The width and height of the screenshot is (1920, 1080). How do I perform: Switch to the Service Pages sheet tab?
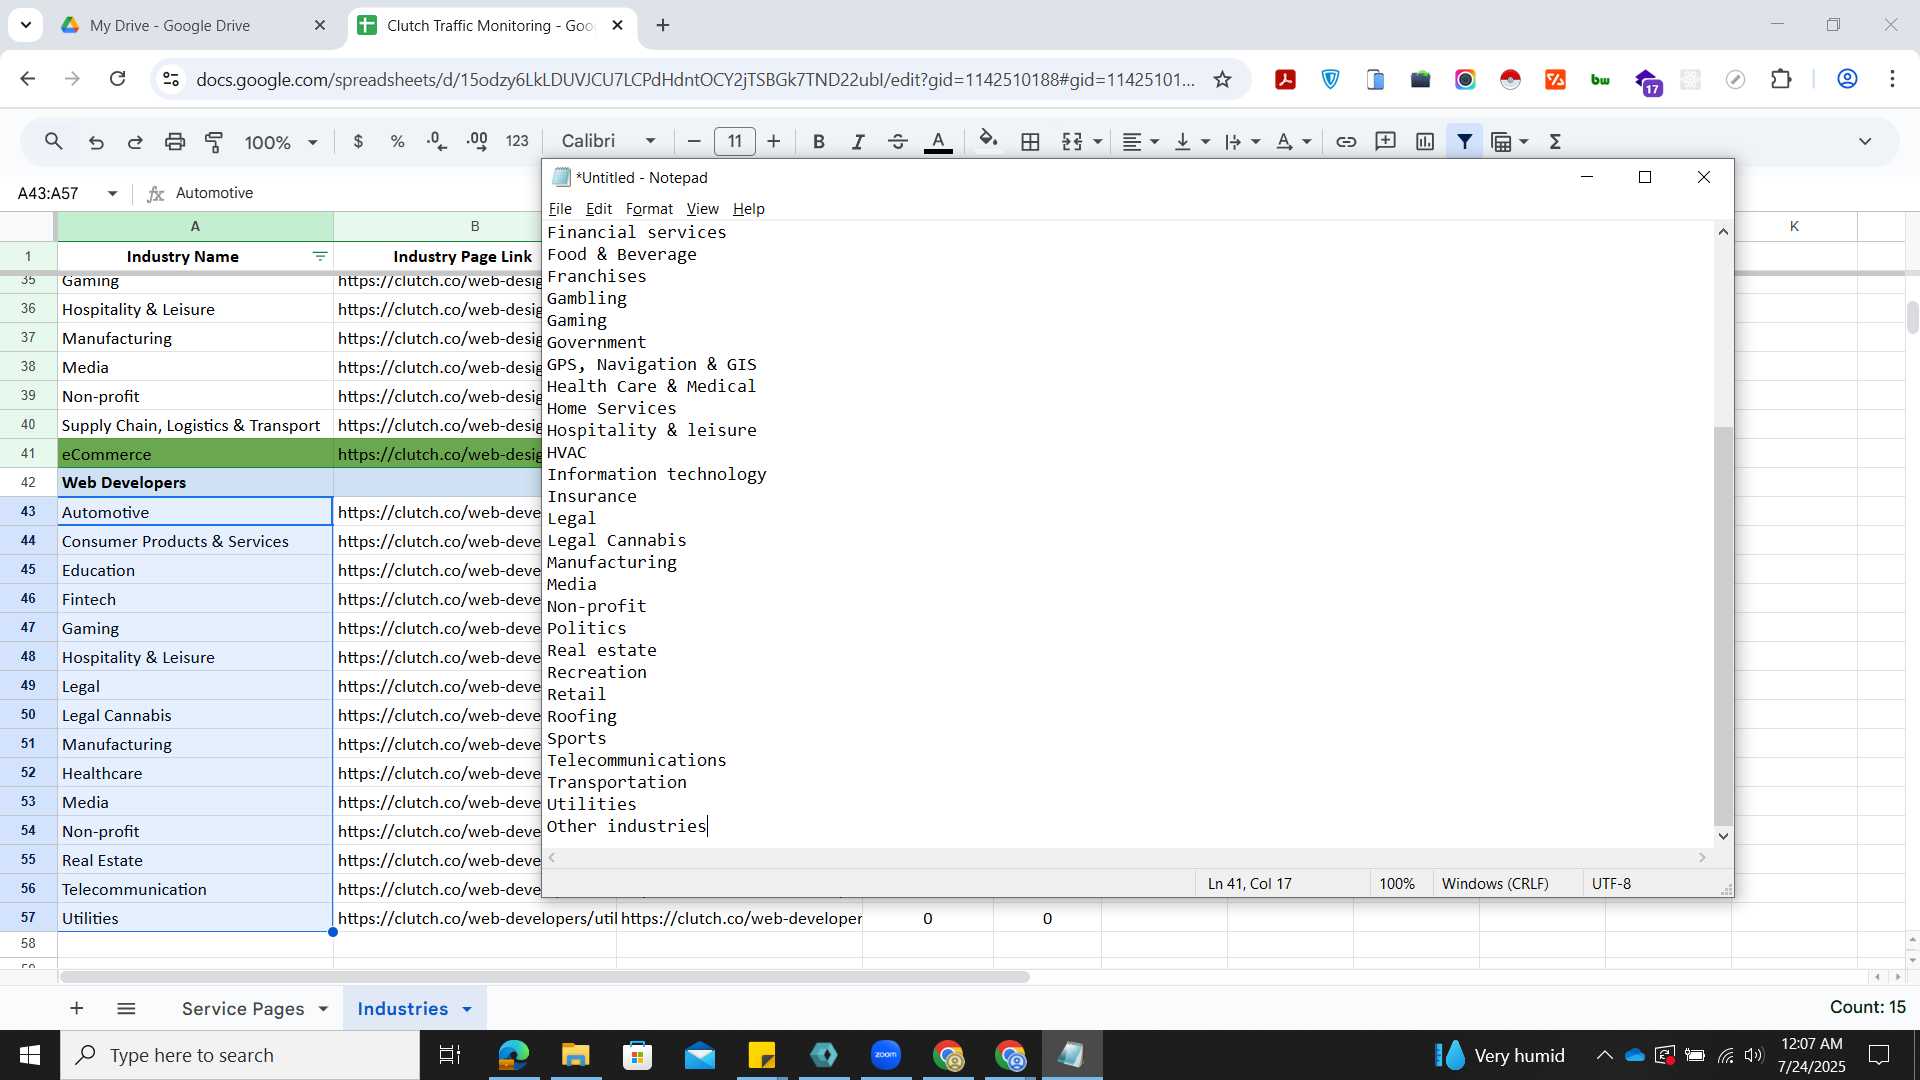[243, 1009]
